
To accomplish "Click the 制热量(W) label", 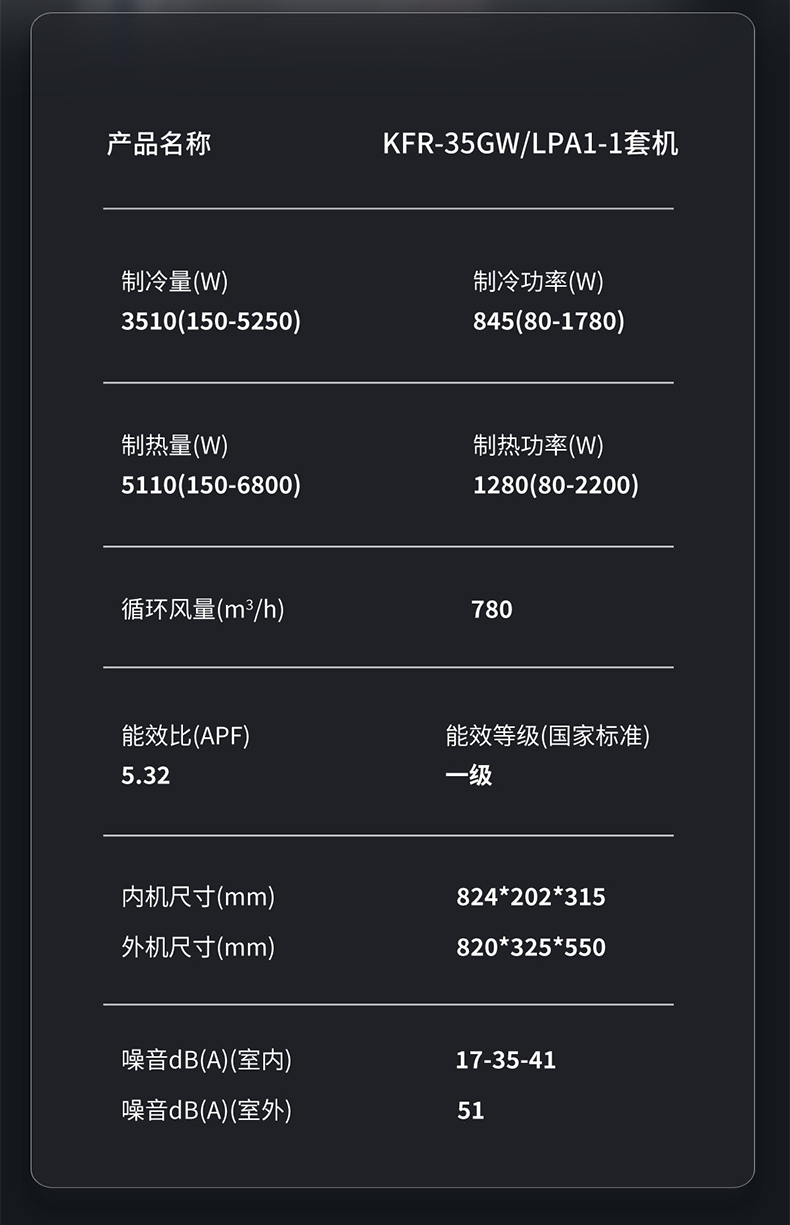I will (x=175, y=446).
